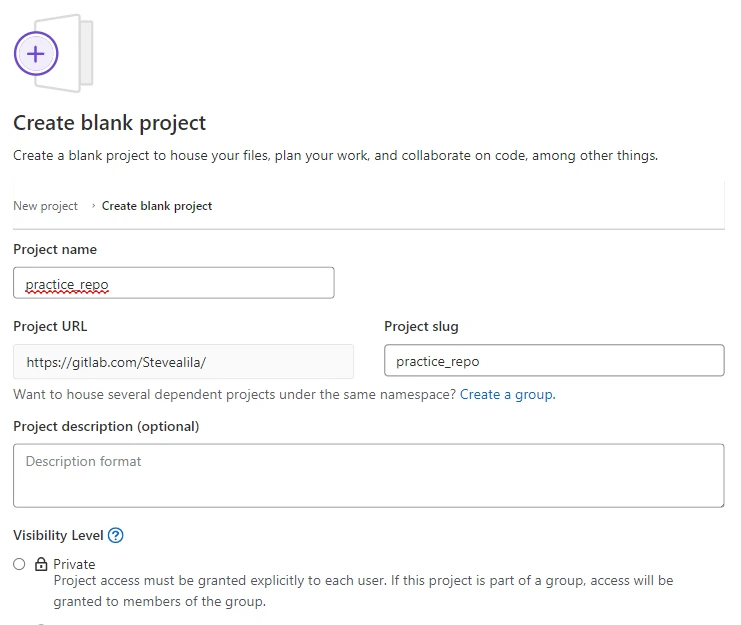The image size is (741, 625).
Task: Click the Project URL namespace field
Action: (x=183, y=361)
